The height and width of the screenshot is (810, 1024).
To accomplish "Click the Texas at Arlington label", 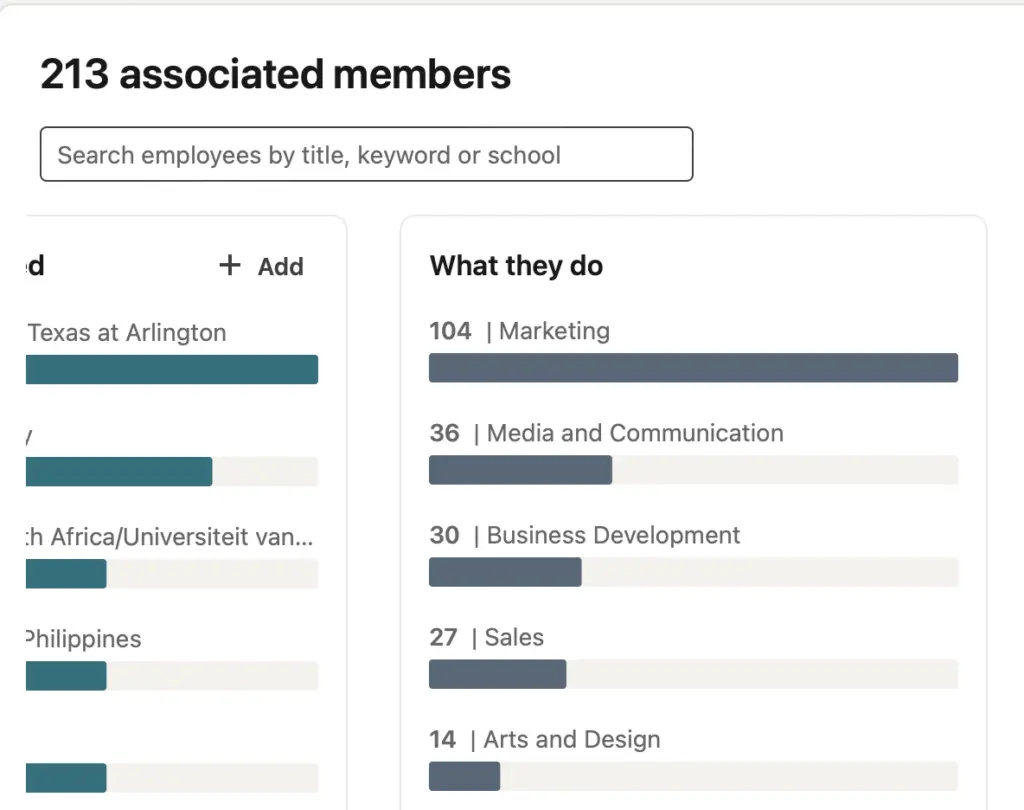I will tap(127, 333).
